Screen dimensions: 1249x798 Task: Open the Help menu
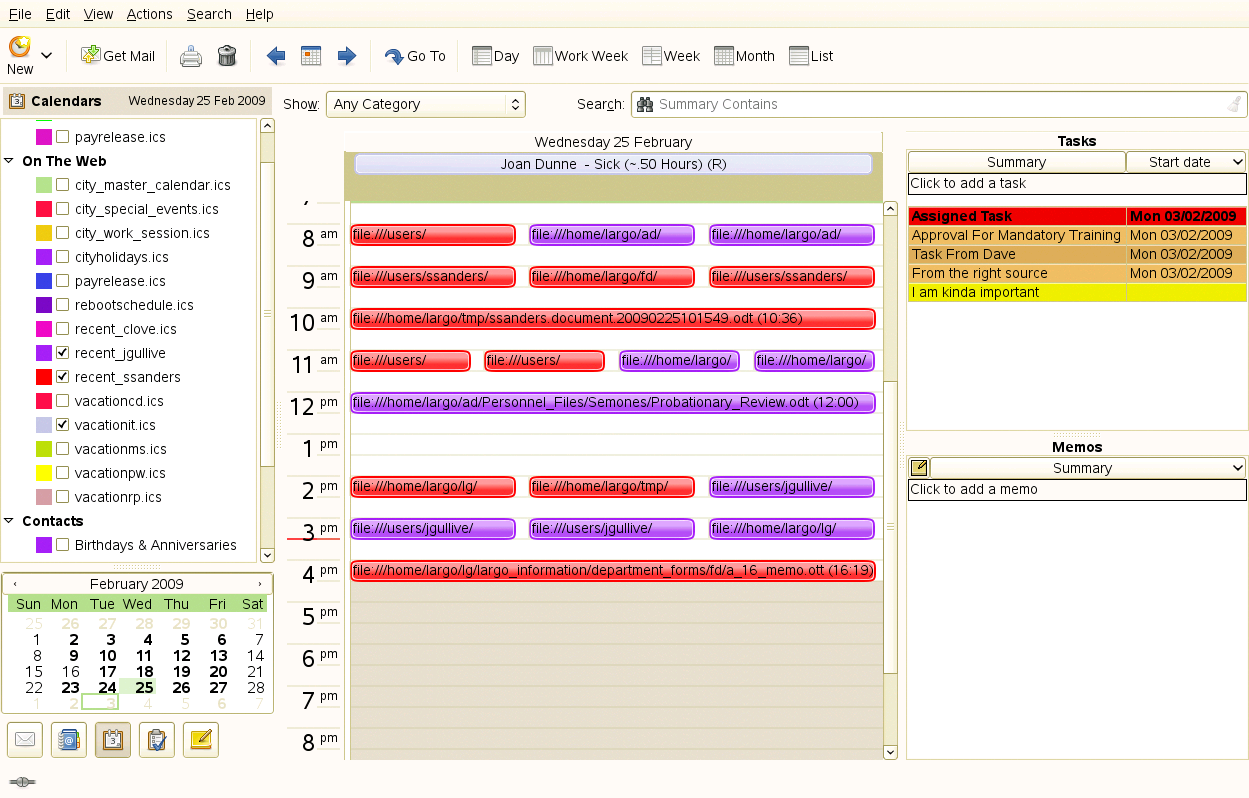pos(259,14)
